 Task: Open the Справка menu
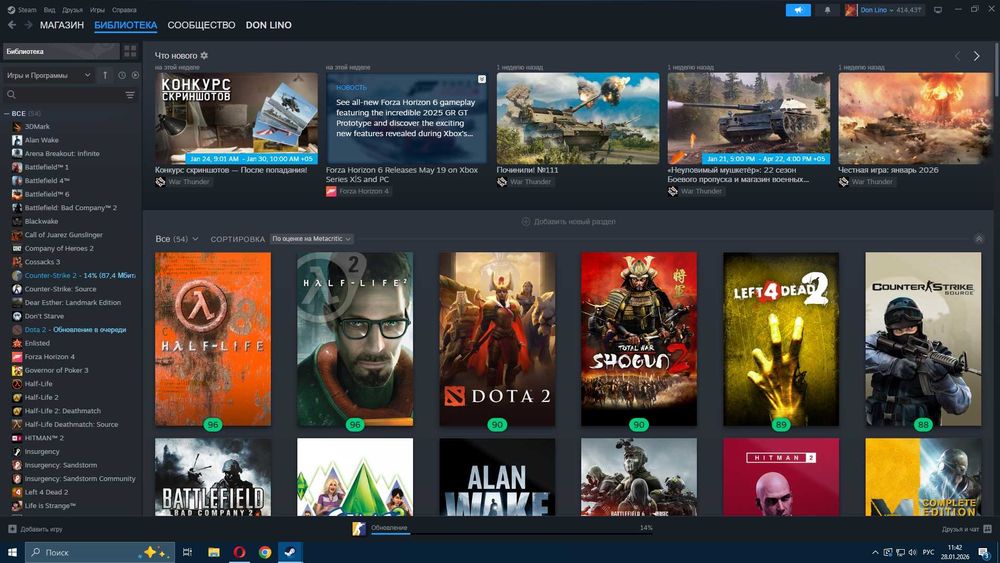click(x=124, y=10)
